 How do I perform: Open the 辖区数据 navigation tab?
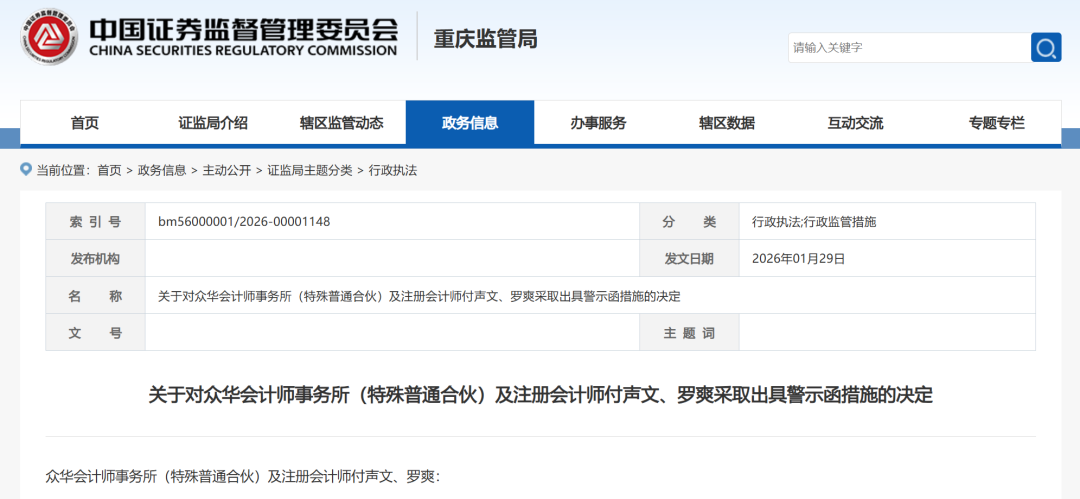(x=727, y=123)
